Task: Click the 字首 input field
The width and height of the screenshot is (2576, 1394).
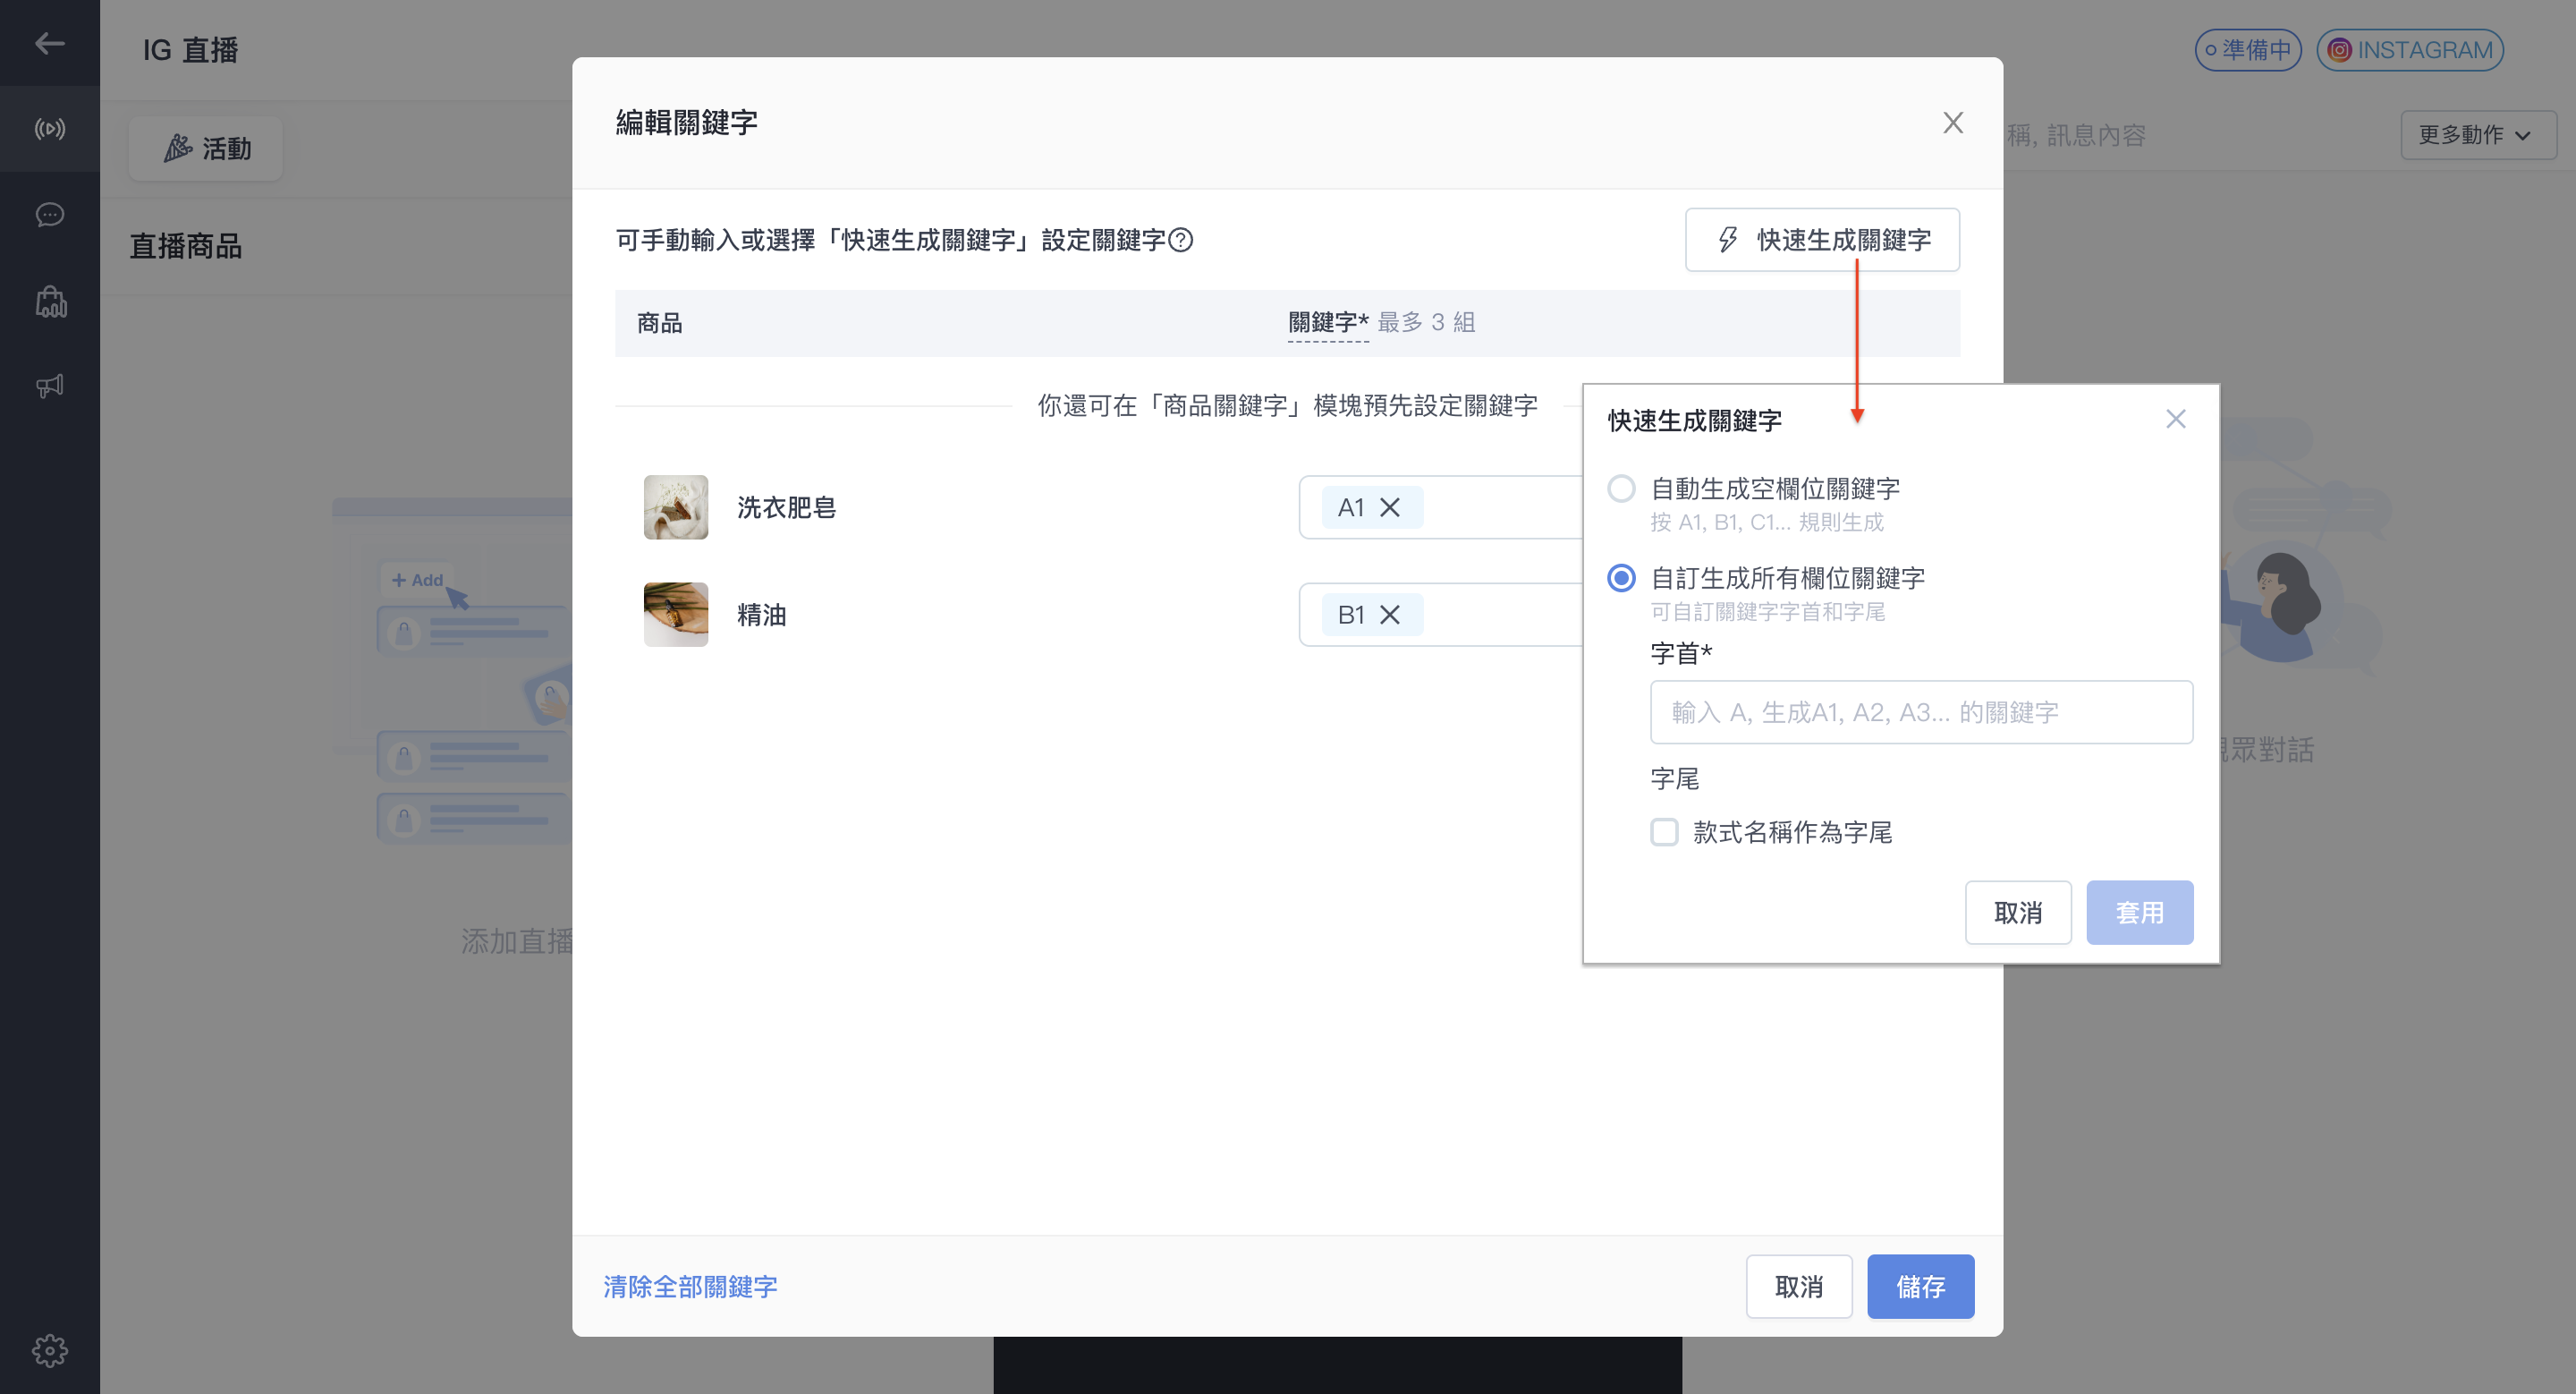Action: (x=1920, y=712)
